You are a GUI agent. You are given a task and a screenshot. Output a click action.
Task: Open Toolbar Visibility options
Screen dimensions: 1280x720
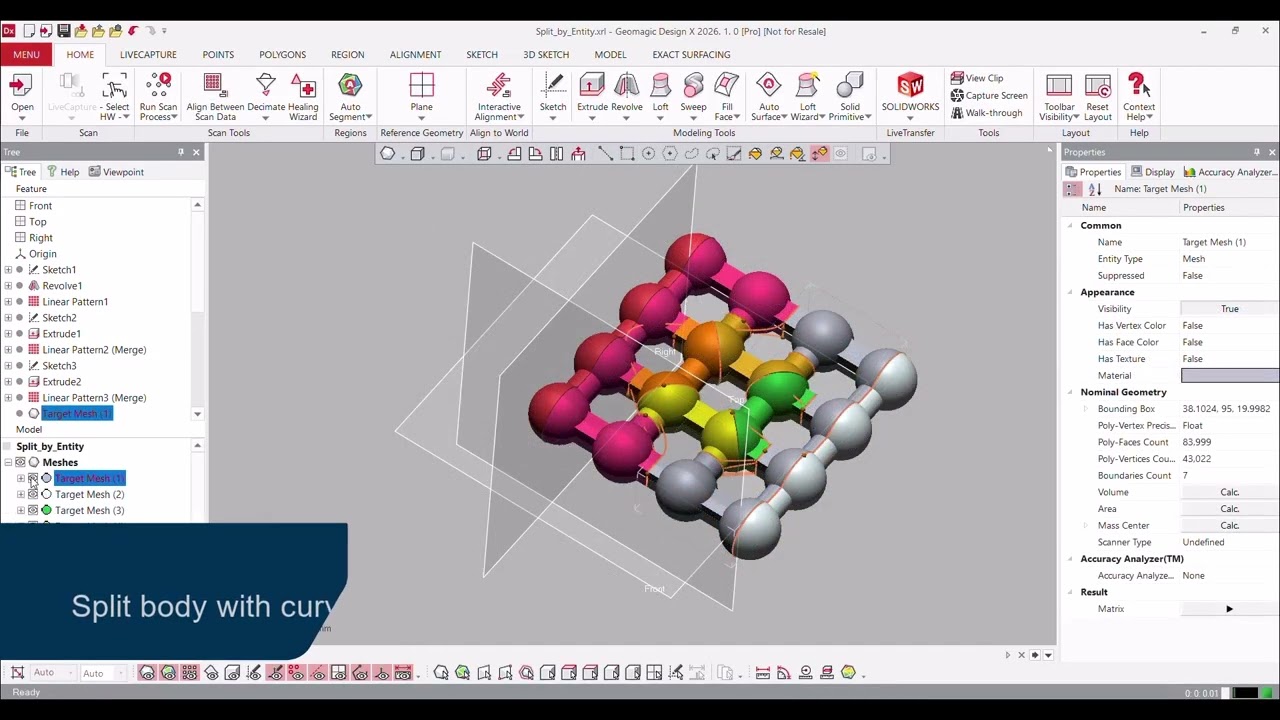click(1059, 96)
